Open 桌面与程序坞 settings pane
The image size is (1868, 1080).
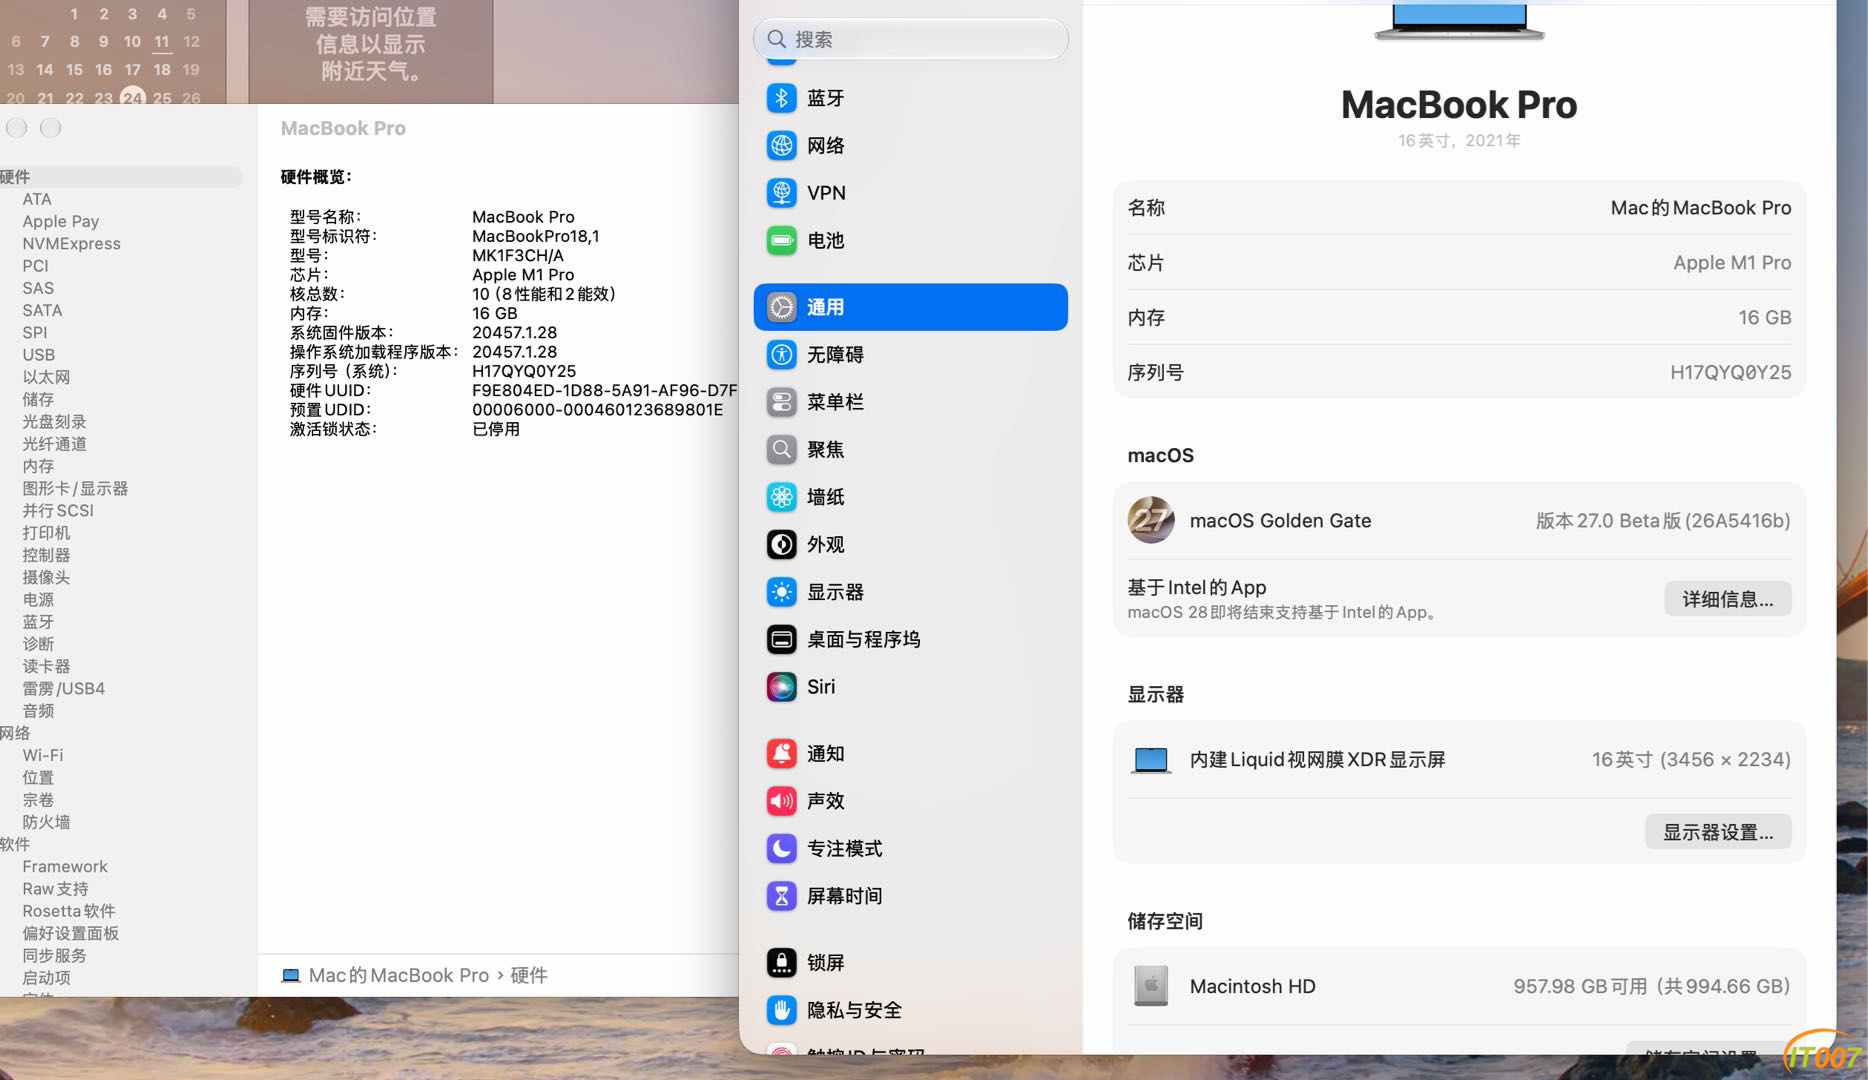pos(910,640)
